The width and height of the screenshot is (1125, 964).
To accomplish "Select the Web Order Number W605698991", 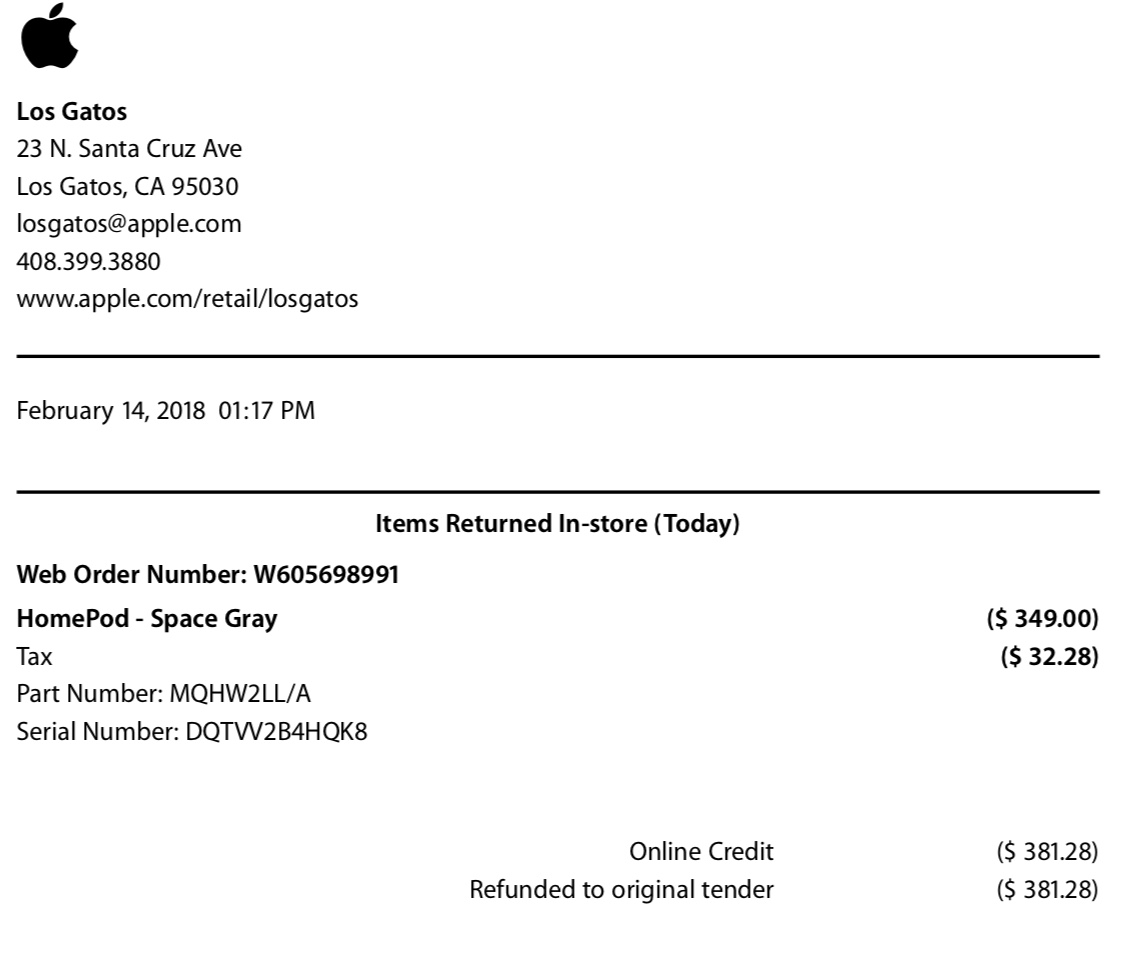I will 208,575.
